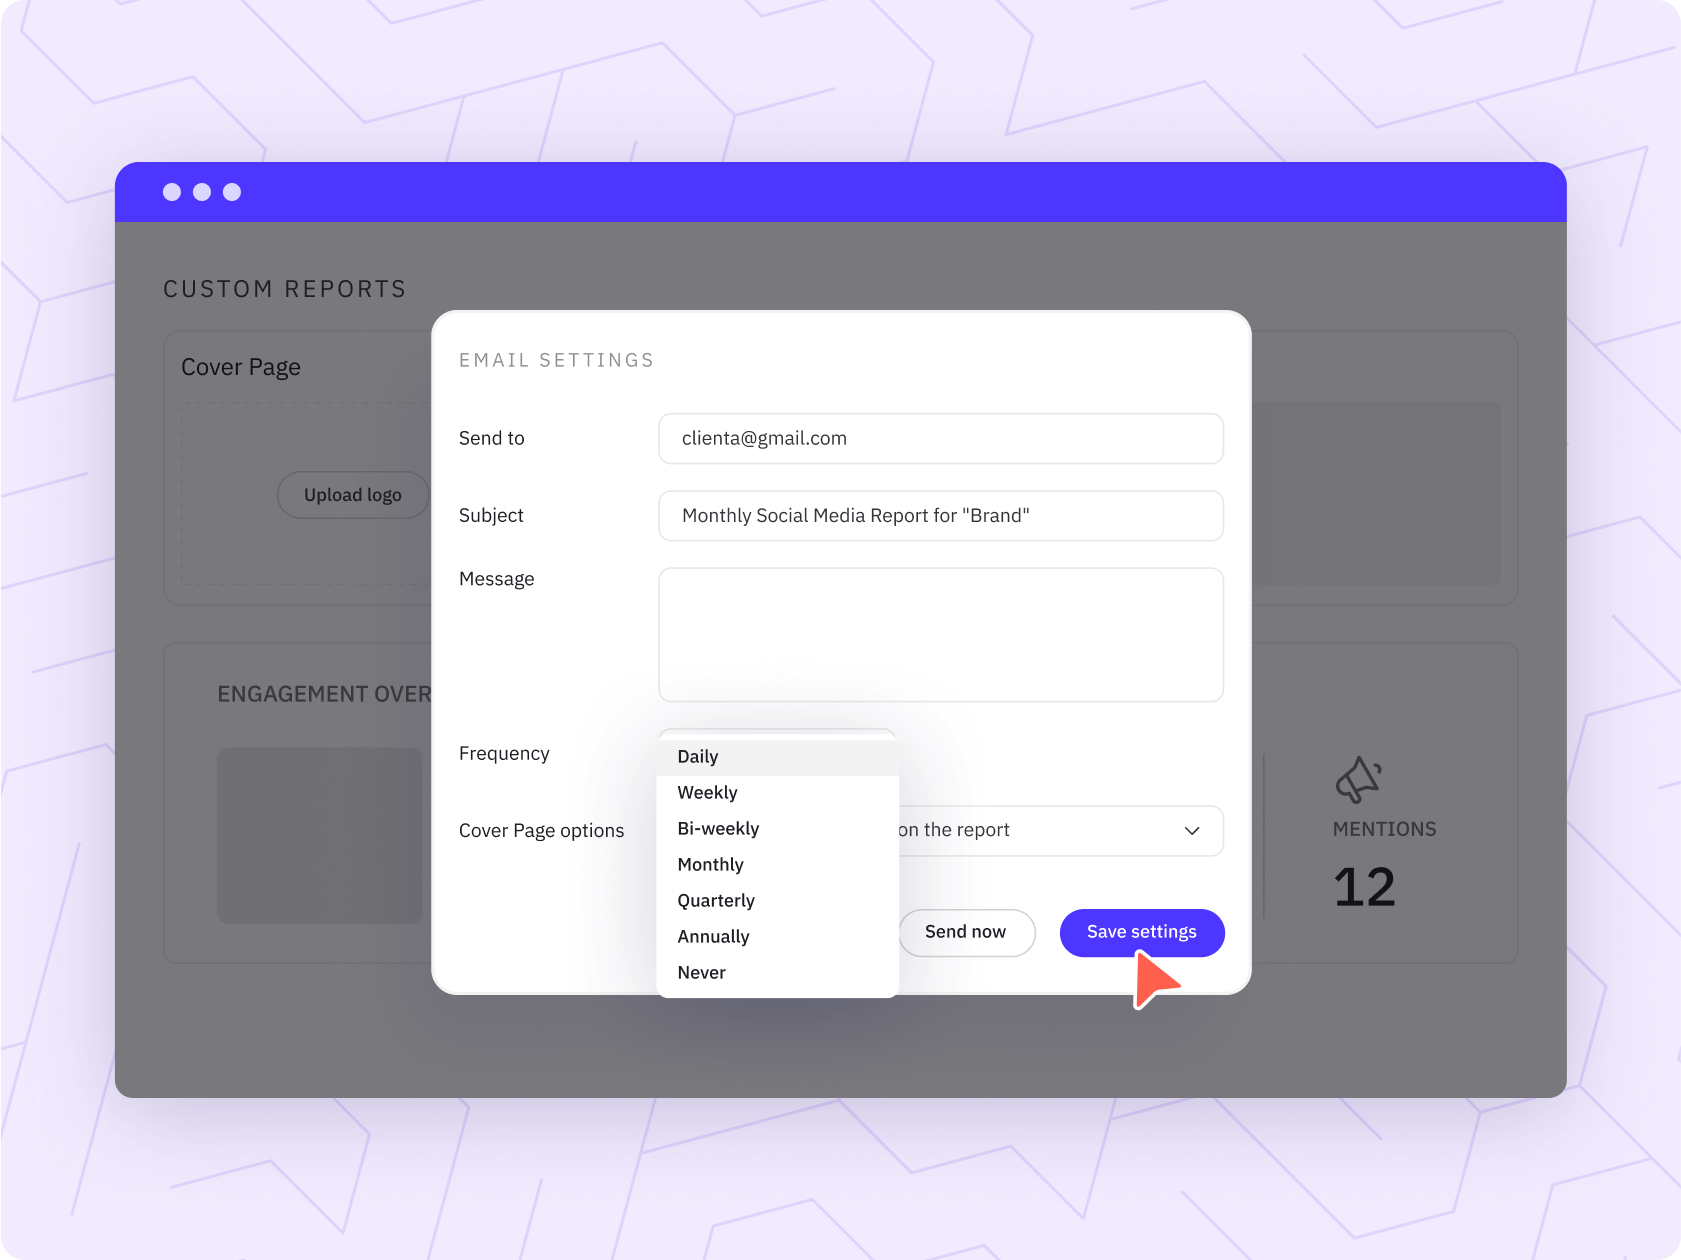The image size is (1681, 1260).
Task: Click the Mentions megaphone icon
Action: click(x=1358, y=780)
